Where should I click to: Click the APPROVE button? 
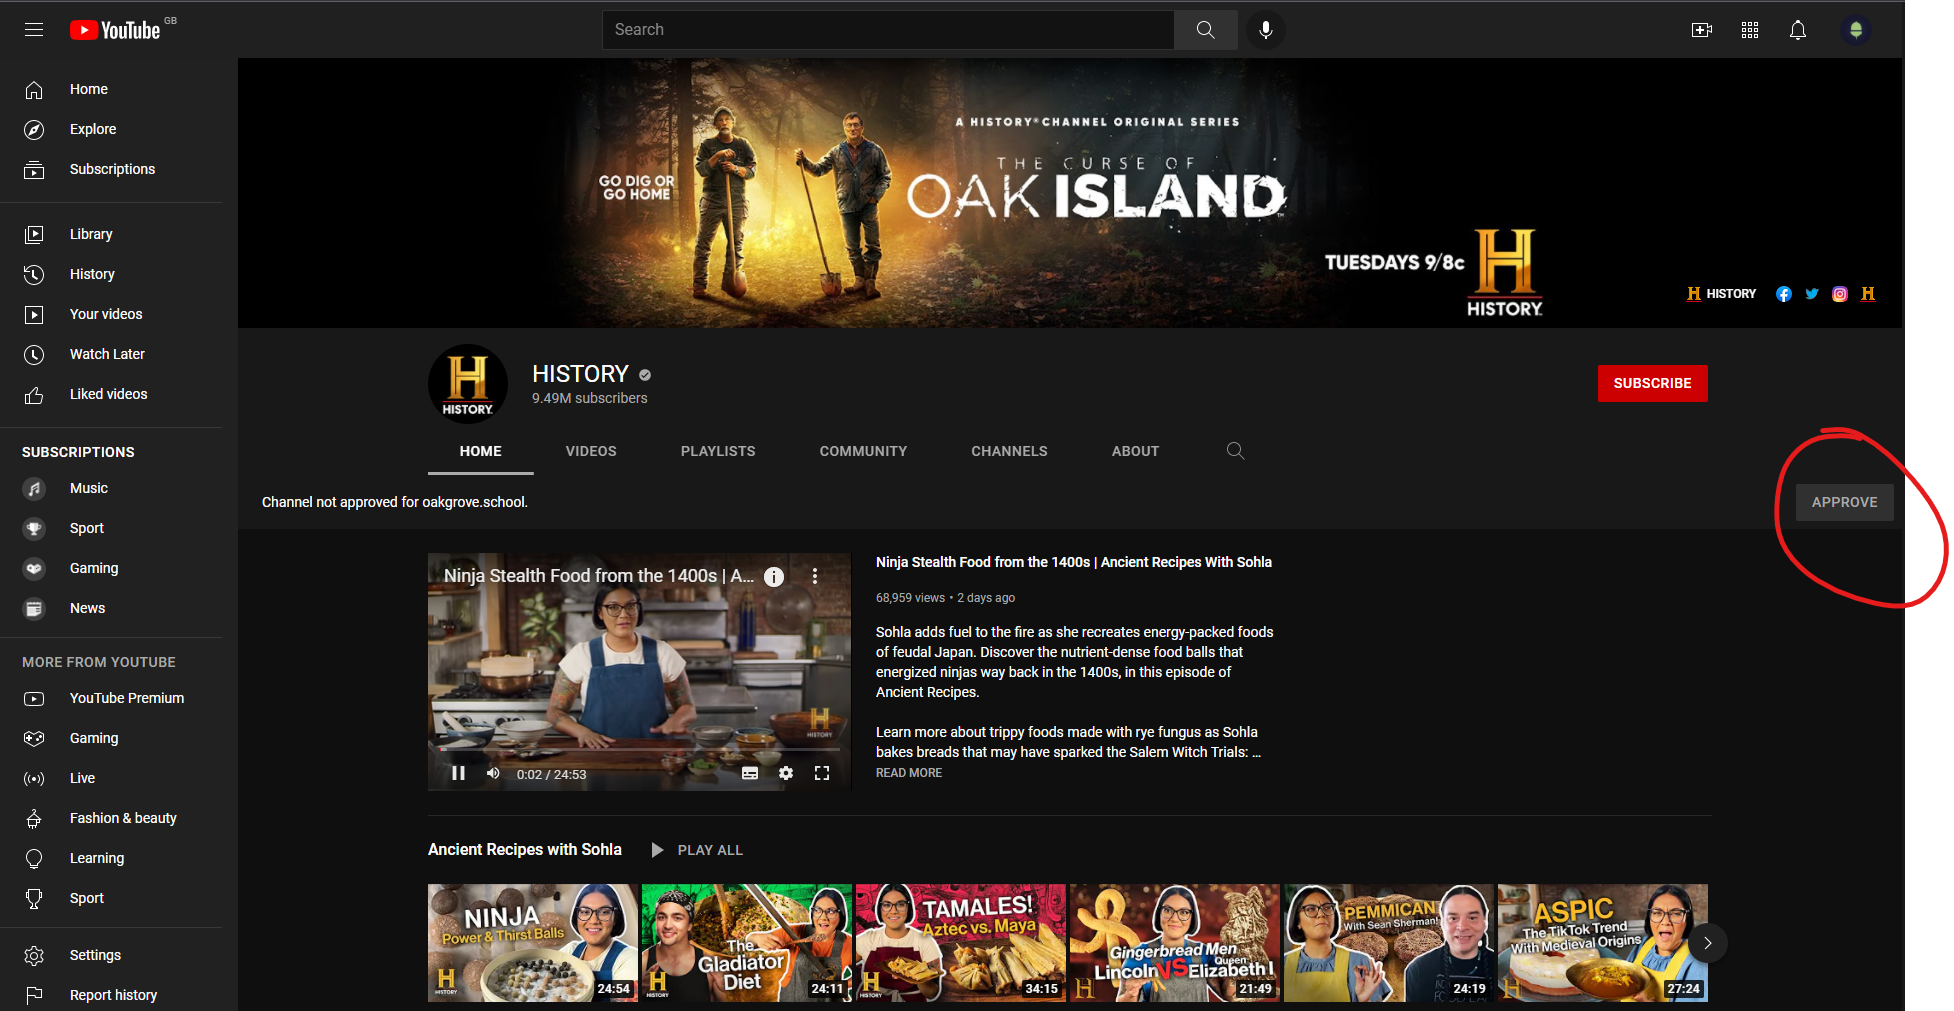click(x=1845, y=502)
